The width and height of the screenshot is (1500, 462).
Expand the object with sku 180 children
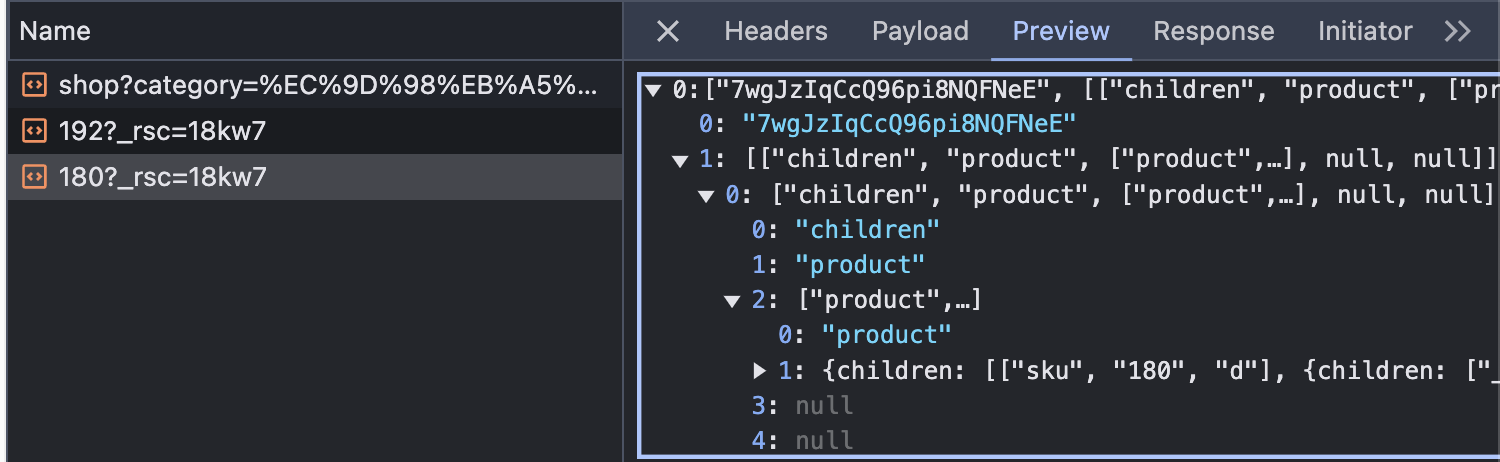tap(760, 371)
